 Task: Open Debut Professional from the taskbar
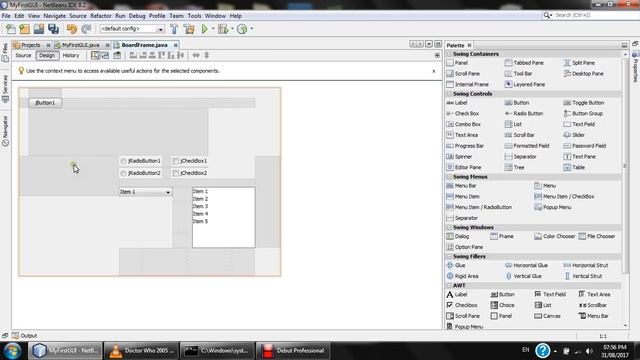coord(293,351)
